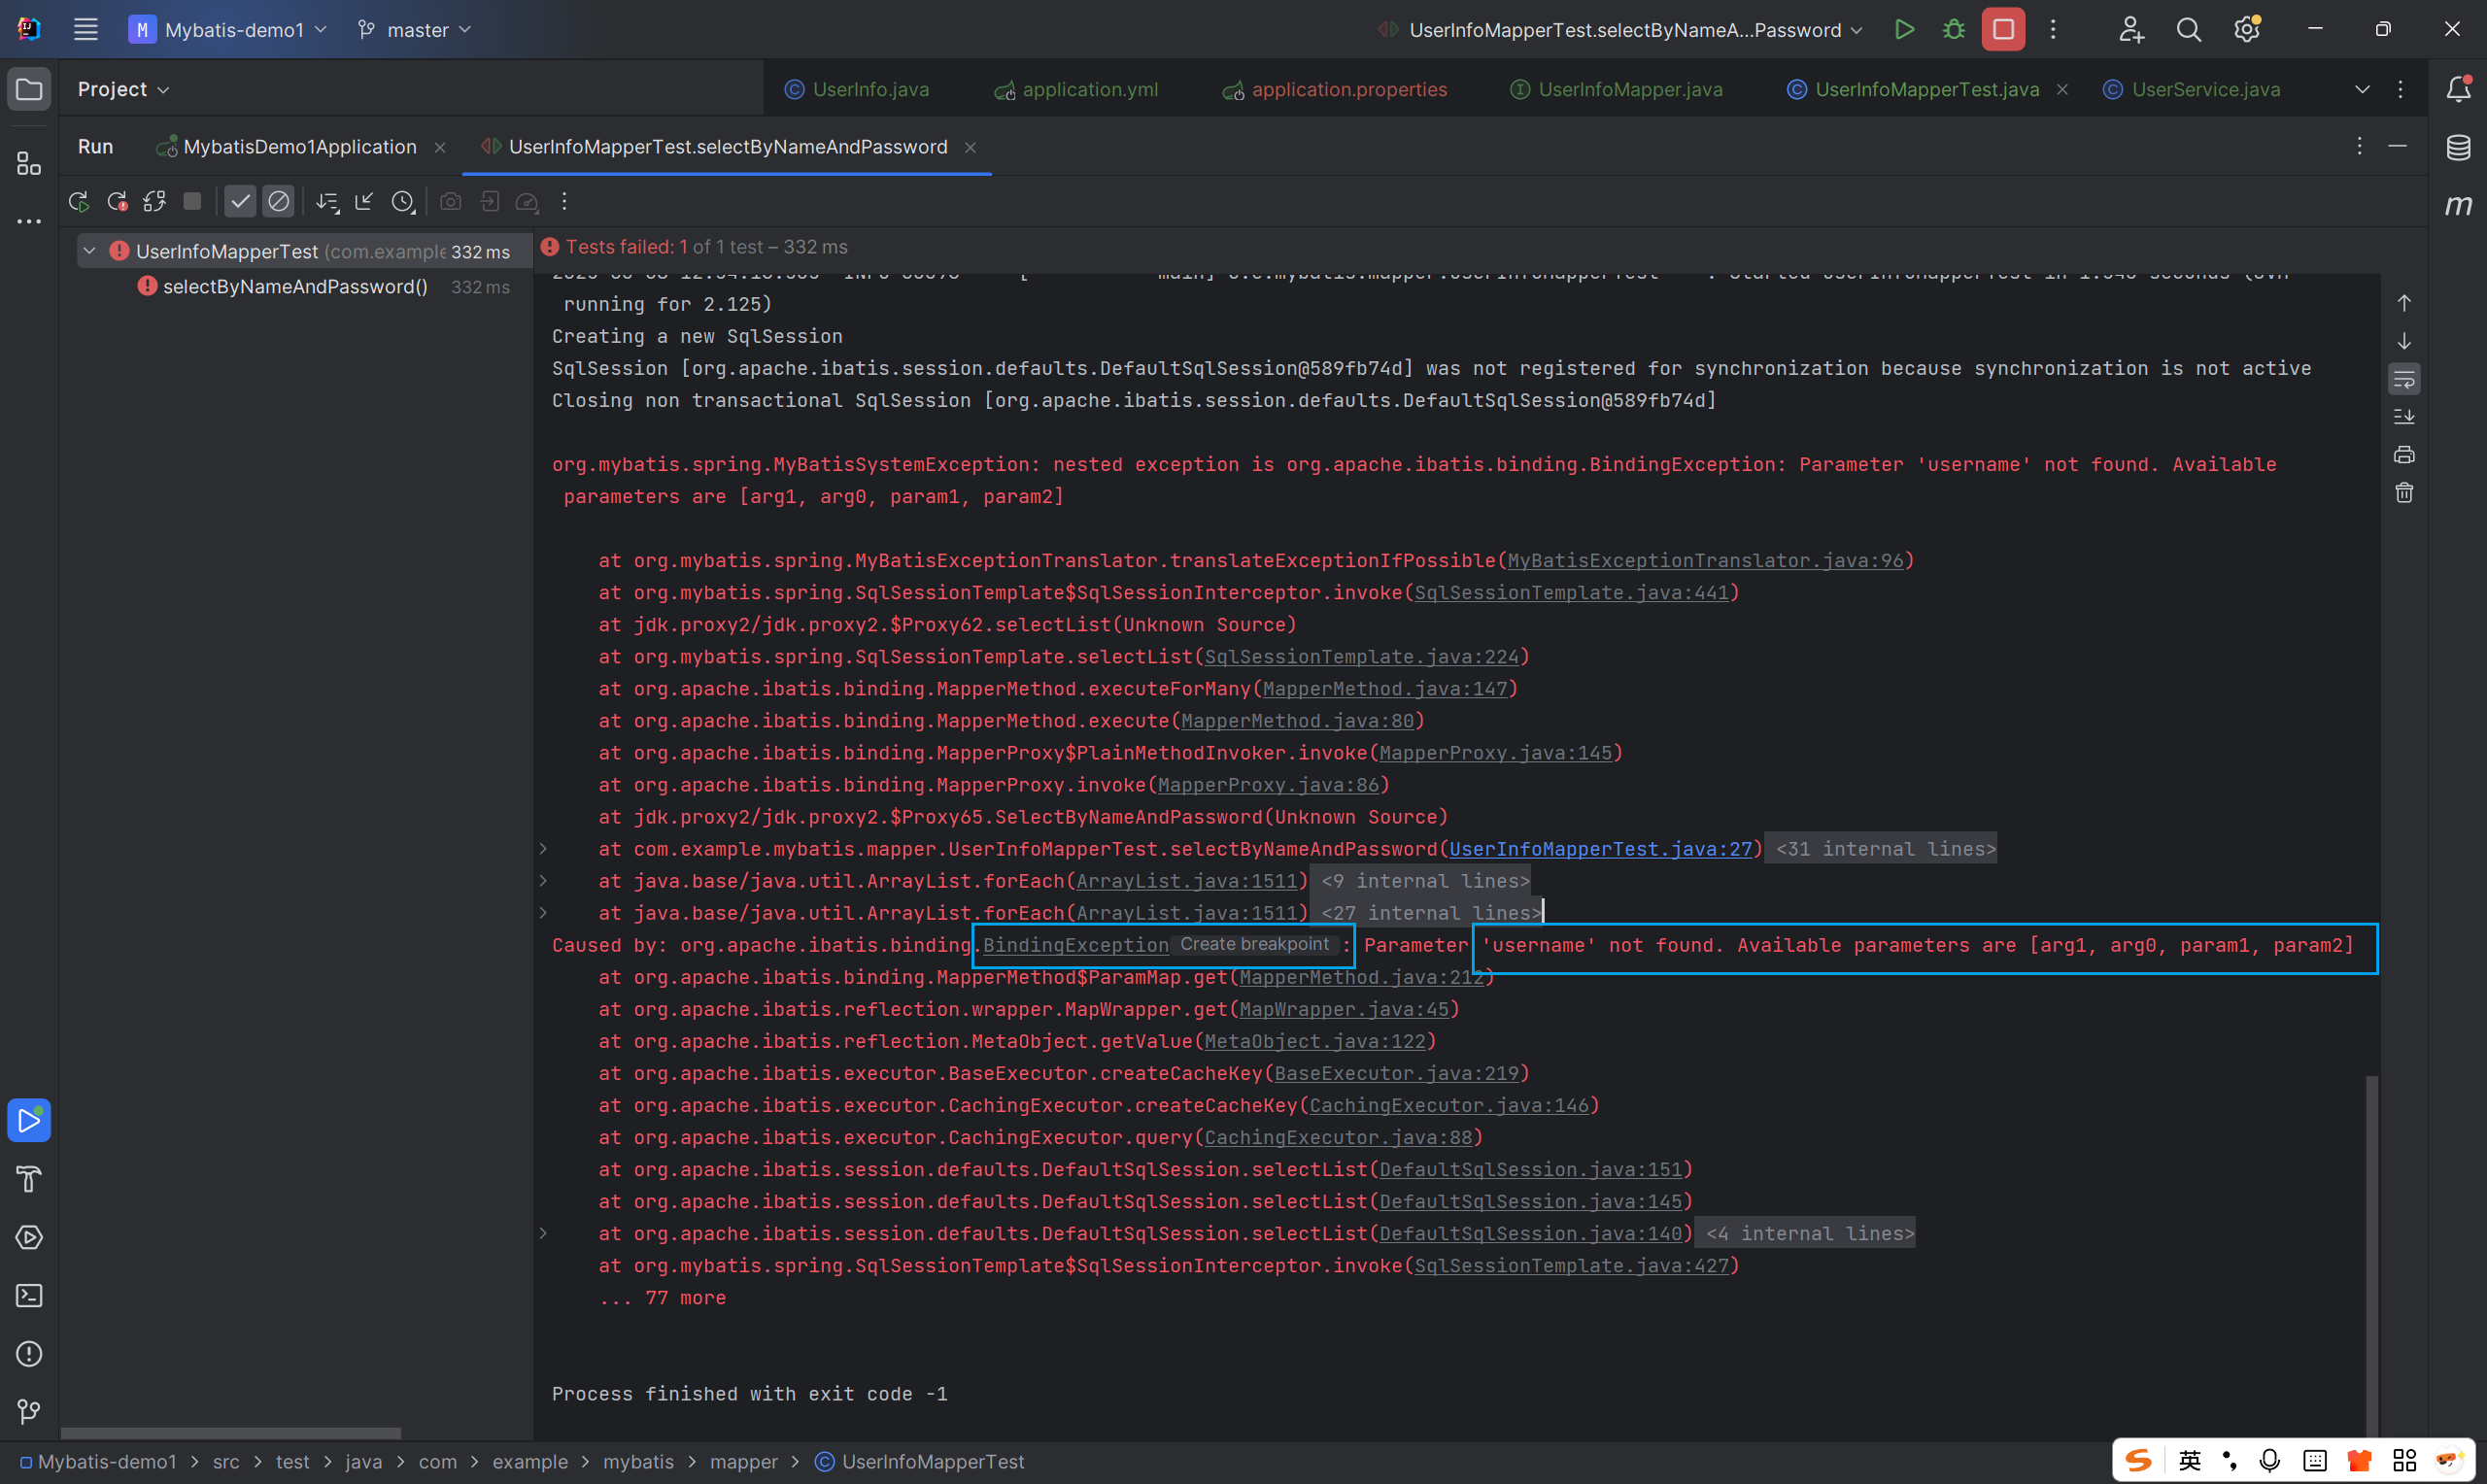Open run configuration selector dropdown

point(1622,30)
